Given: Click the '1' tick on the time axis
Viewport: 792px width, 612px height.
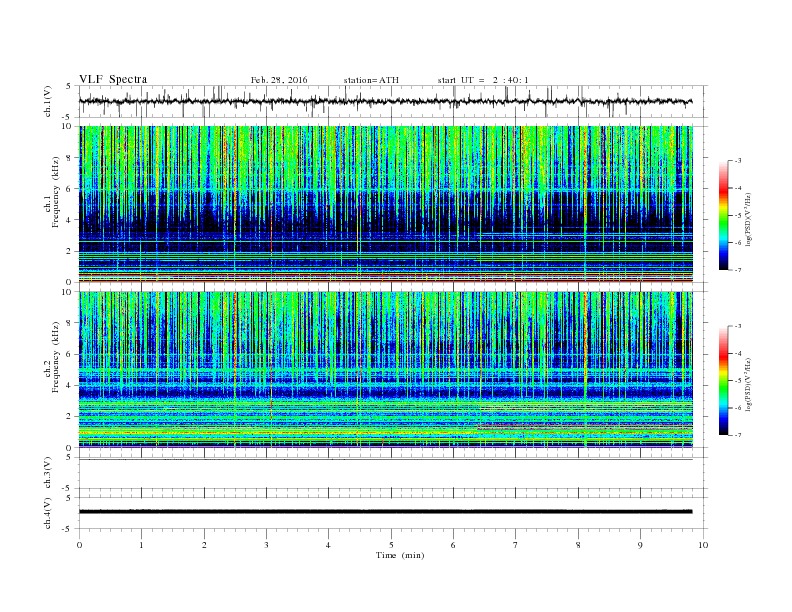Looking at the screenshot, I should pos(141,545).
